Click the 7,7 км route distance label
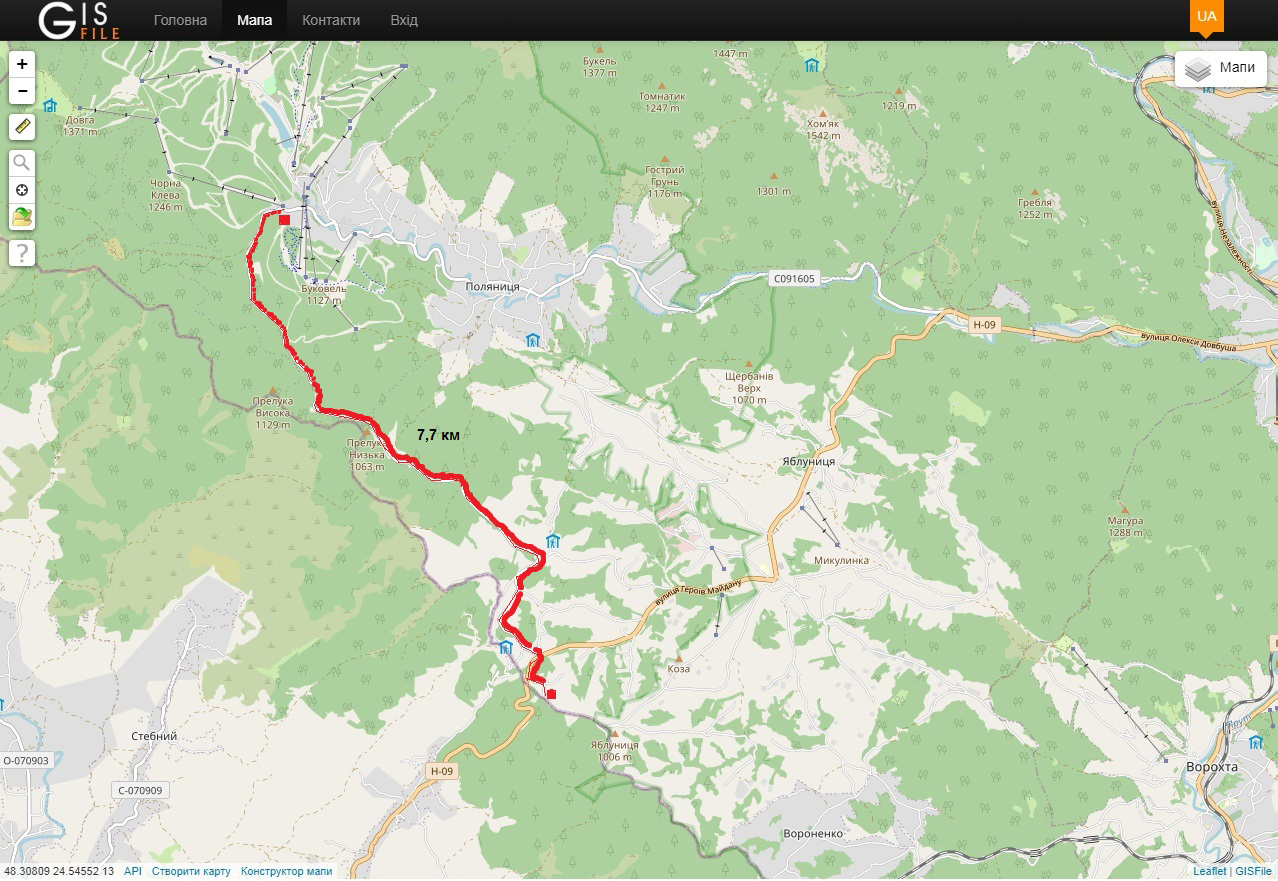Viewport: 1278px width, 881px height. [438, 435]
